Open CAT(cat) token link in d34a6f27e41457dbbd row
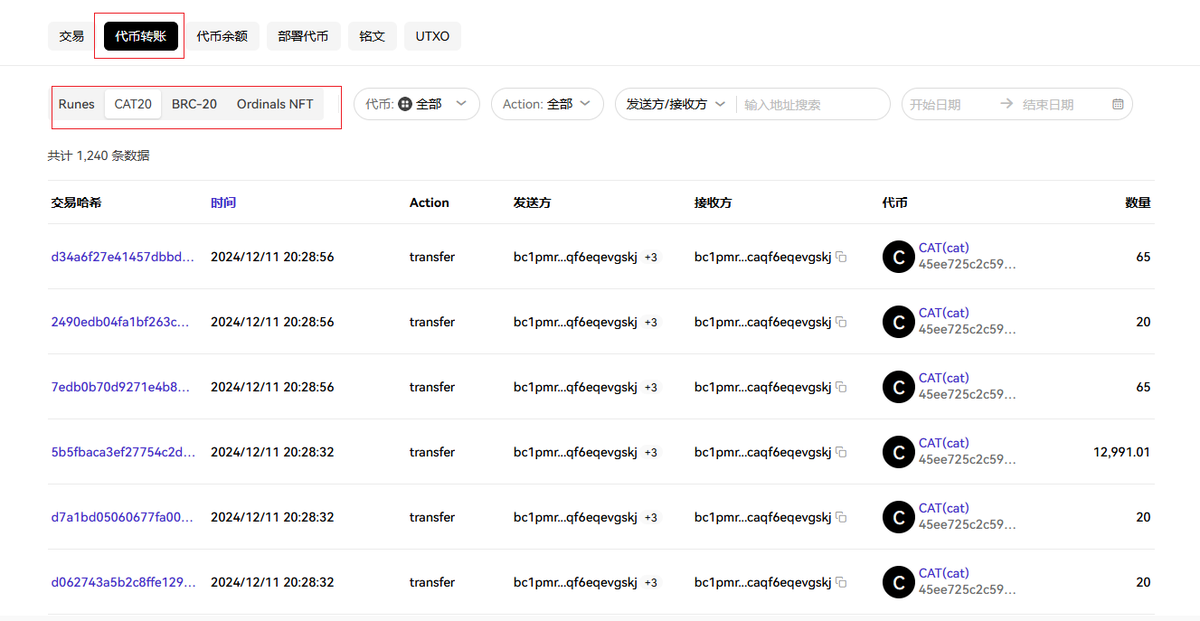 point(944,248)
